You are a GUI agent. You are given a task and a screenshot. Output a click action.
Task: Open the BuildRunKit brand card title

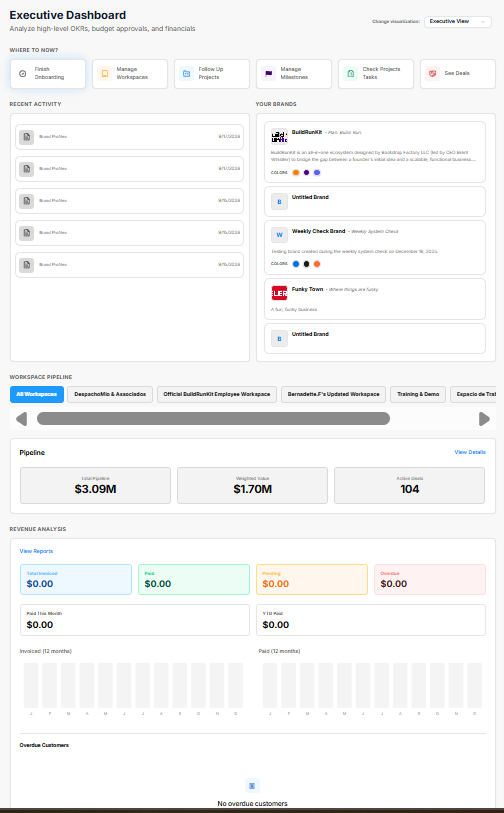(306, 132)
